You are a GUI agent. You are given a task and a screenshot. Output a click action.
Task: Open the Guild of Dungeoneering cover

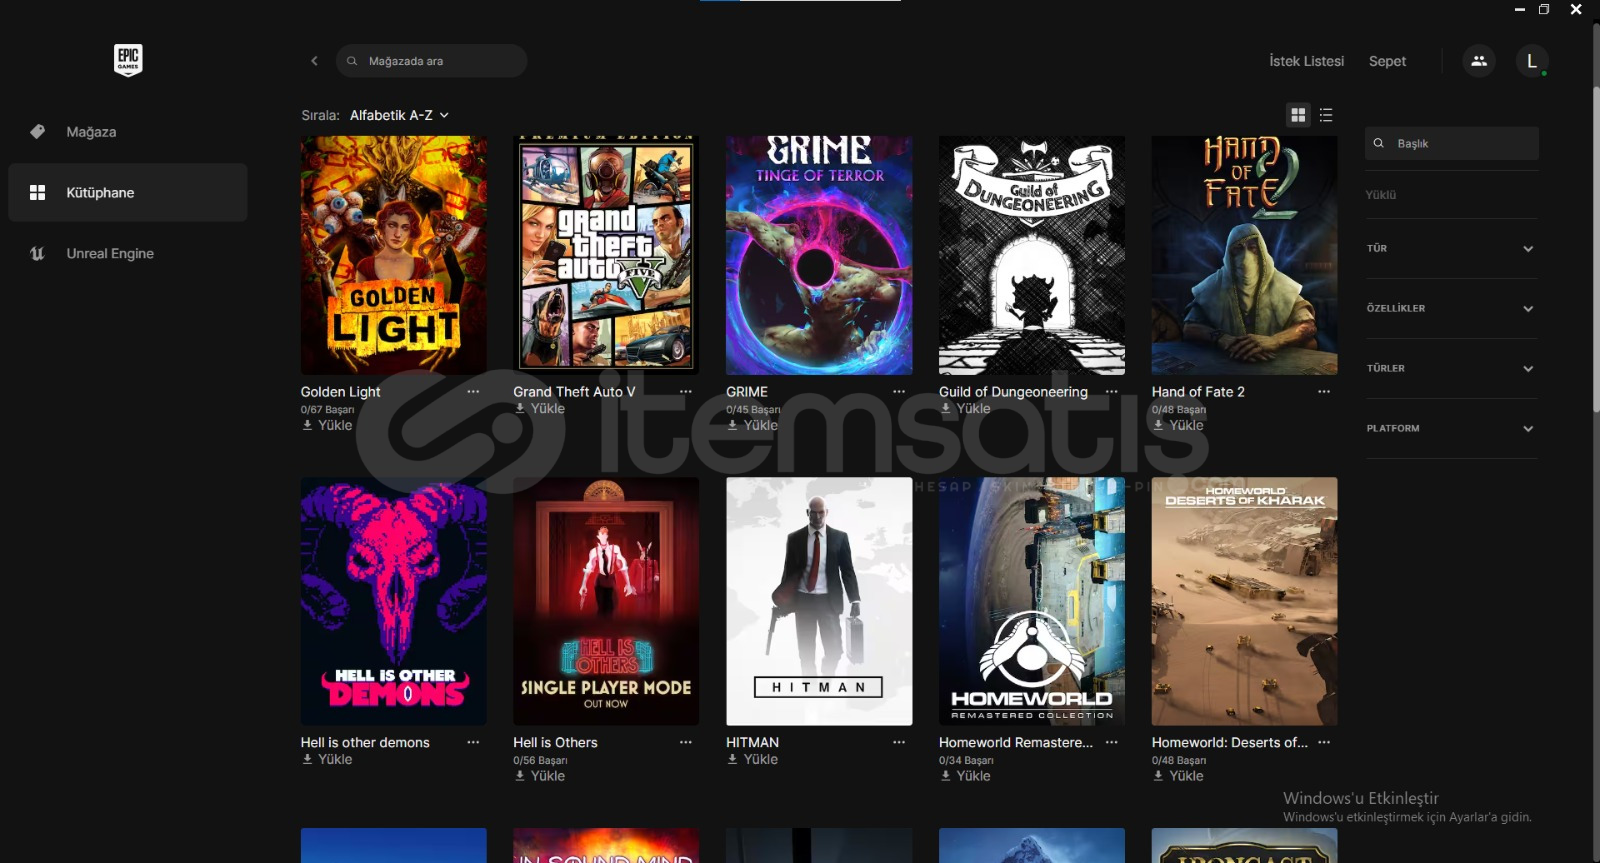pyautogui.click(x=1032, y=255)
